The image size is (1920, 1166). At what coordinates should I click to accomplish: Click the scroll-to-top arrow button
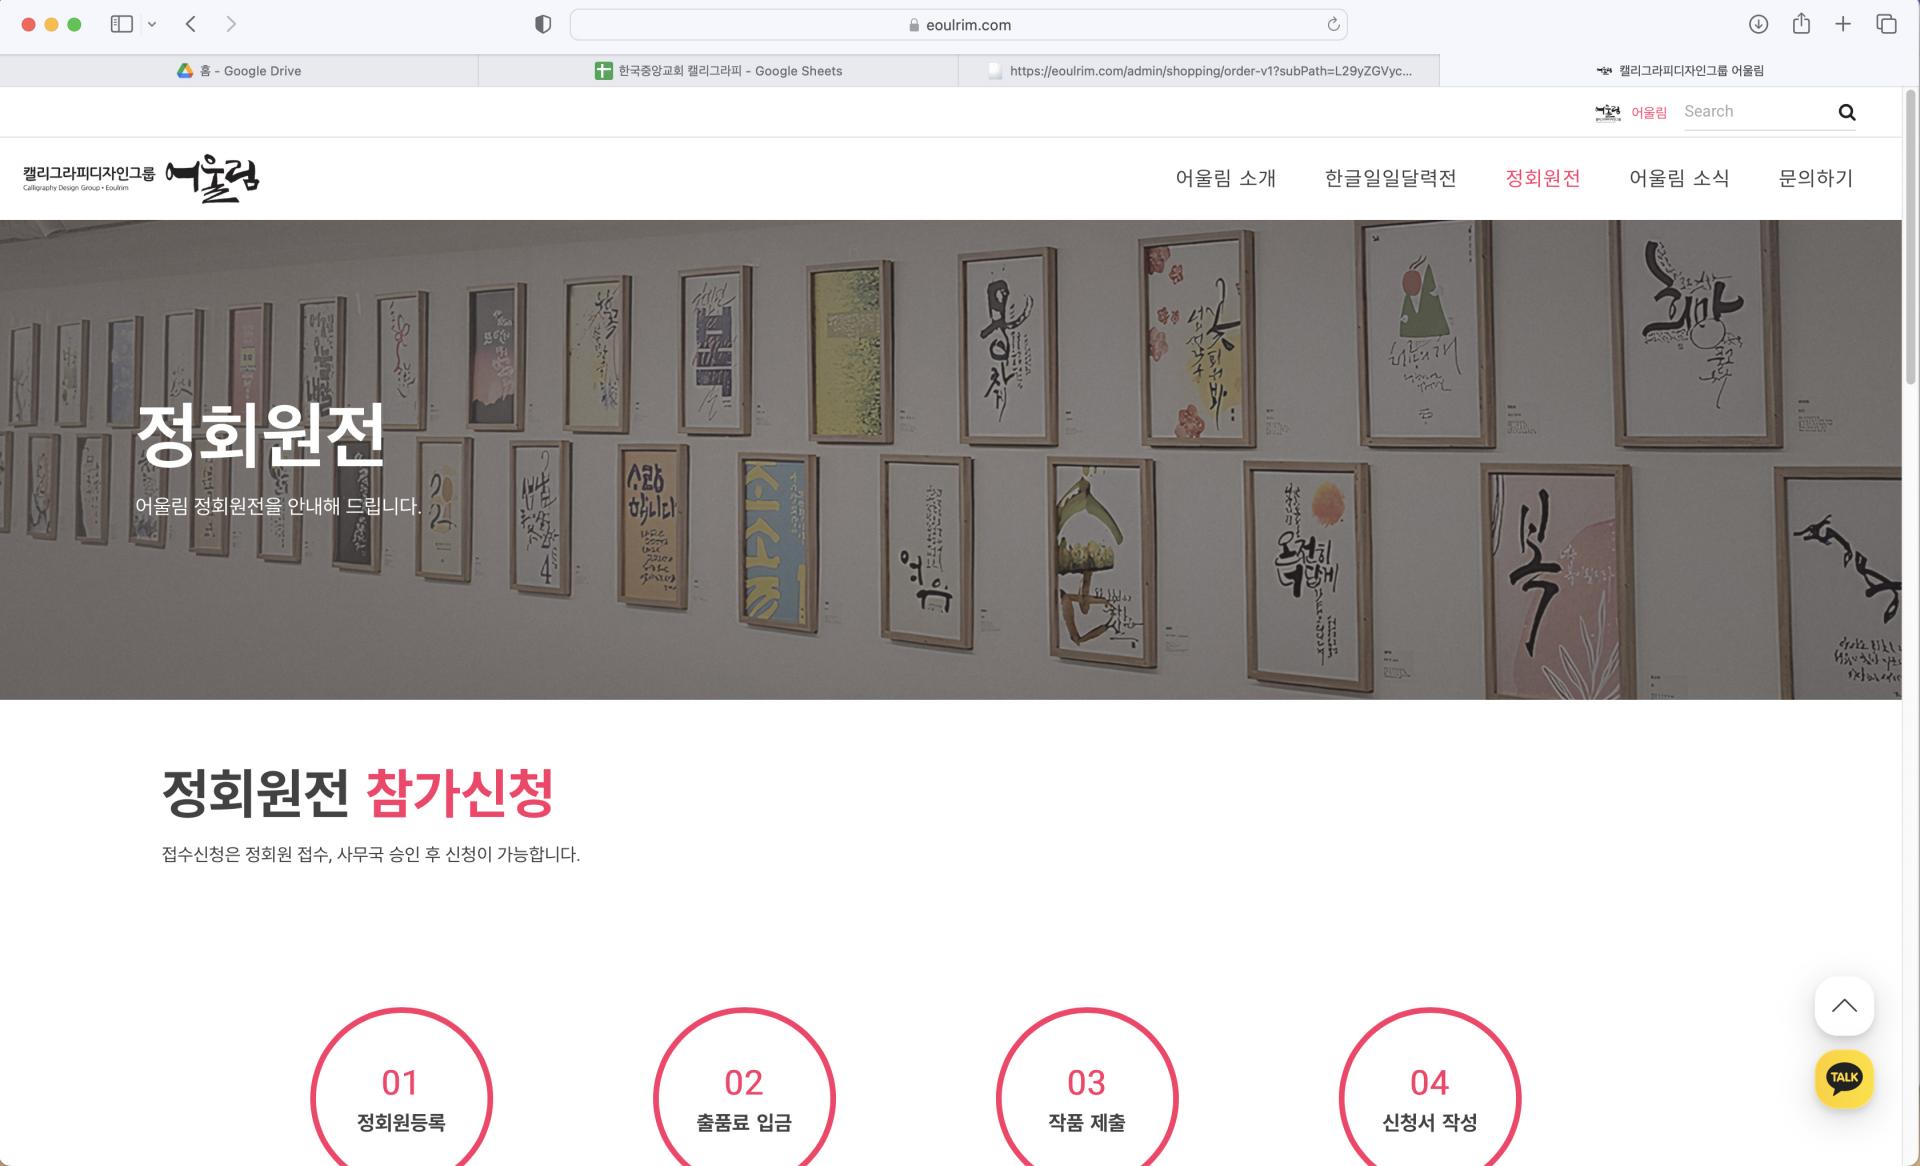tap(1844, 1006)
